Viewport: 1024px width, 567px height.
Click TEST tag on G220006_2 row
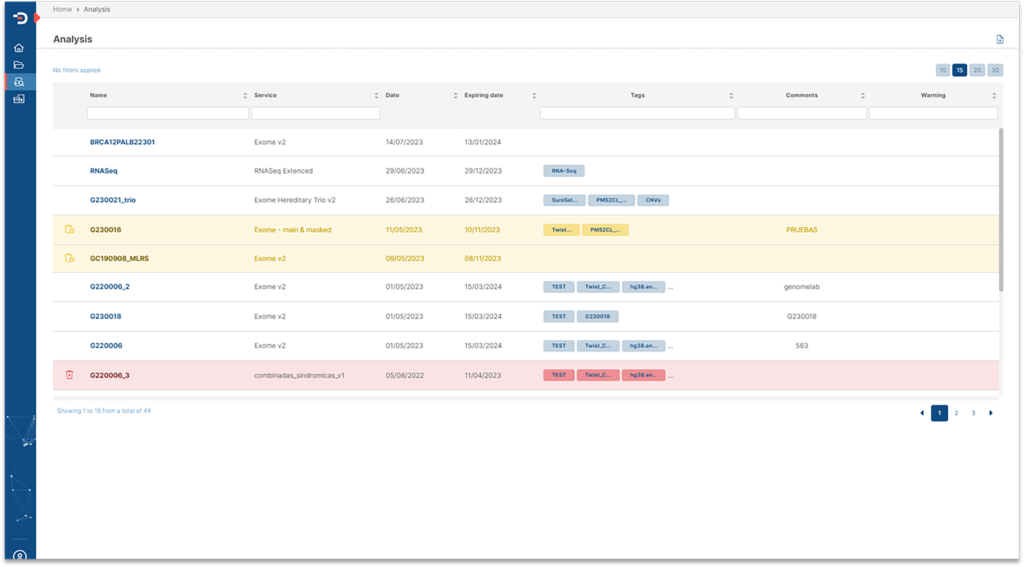point(559,286)
